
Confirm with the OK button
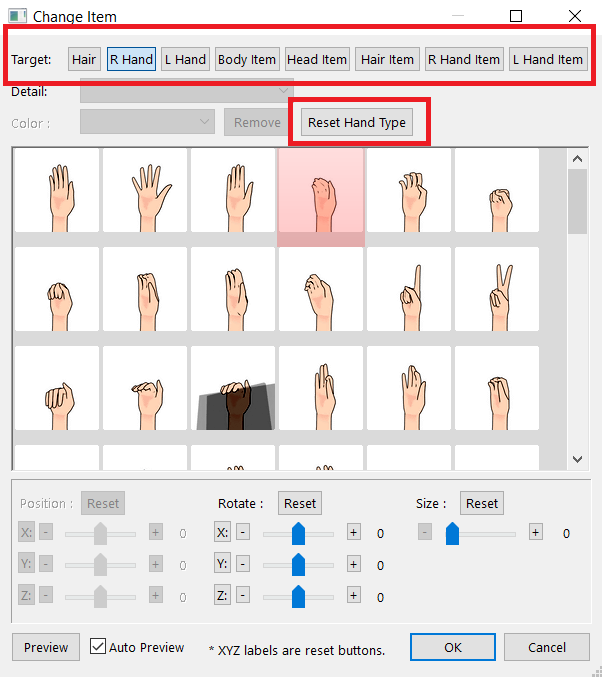click(x=453, y=647)
